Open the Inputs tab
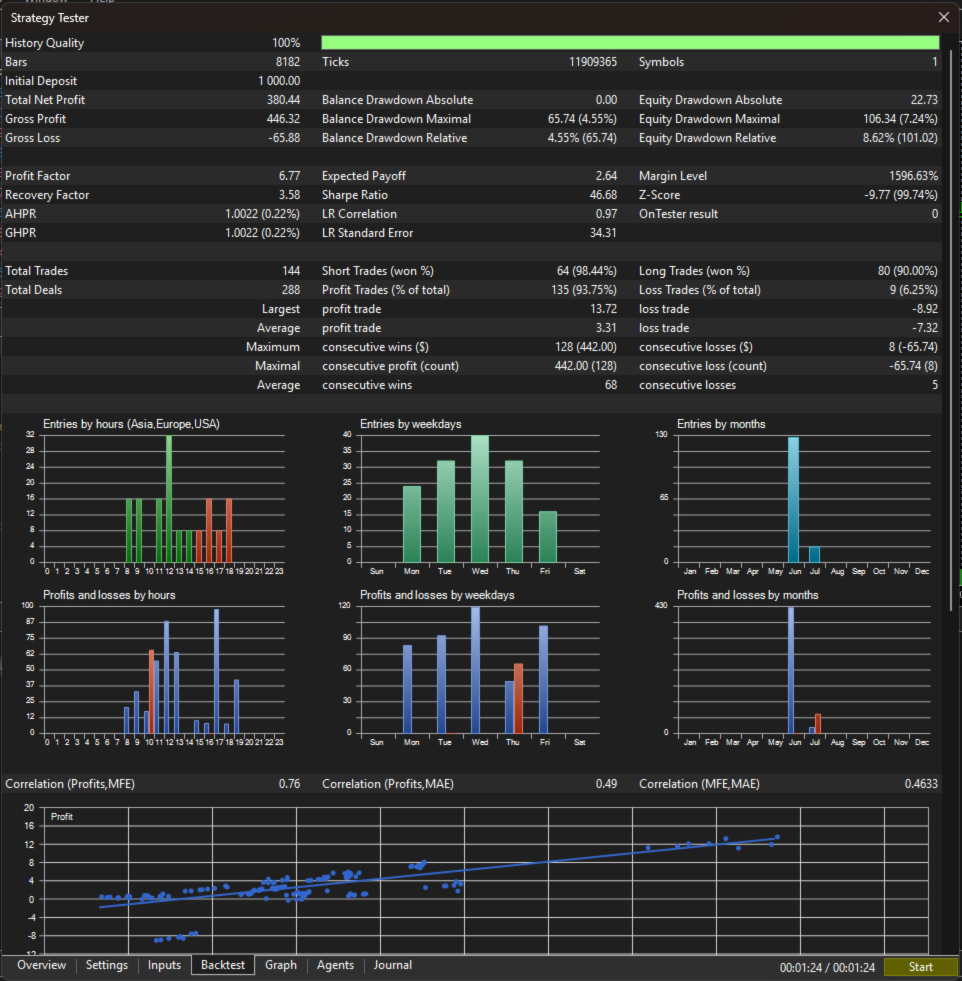The width and height of the screenshot is (962, 981). 165,965
